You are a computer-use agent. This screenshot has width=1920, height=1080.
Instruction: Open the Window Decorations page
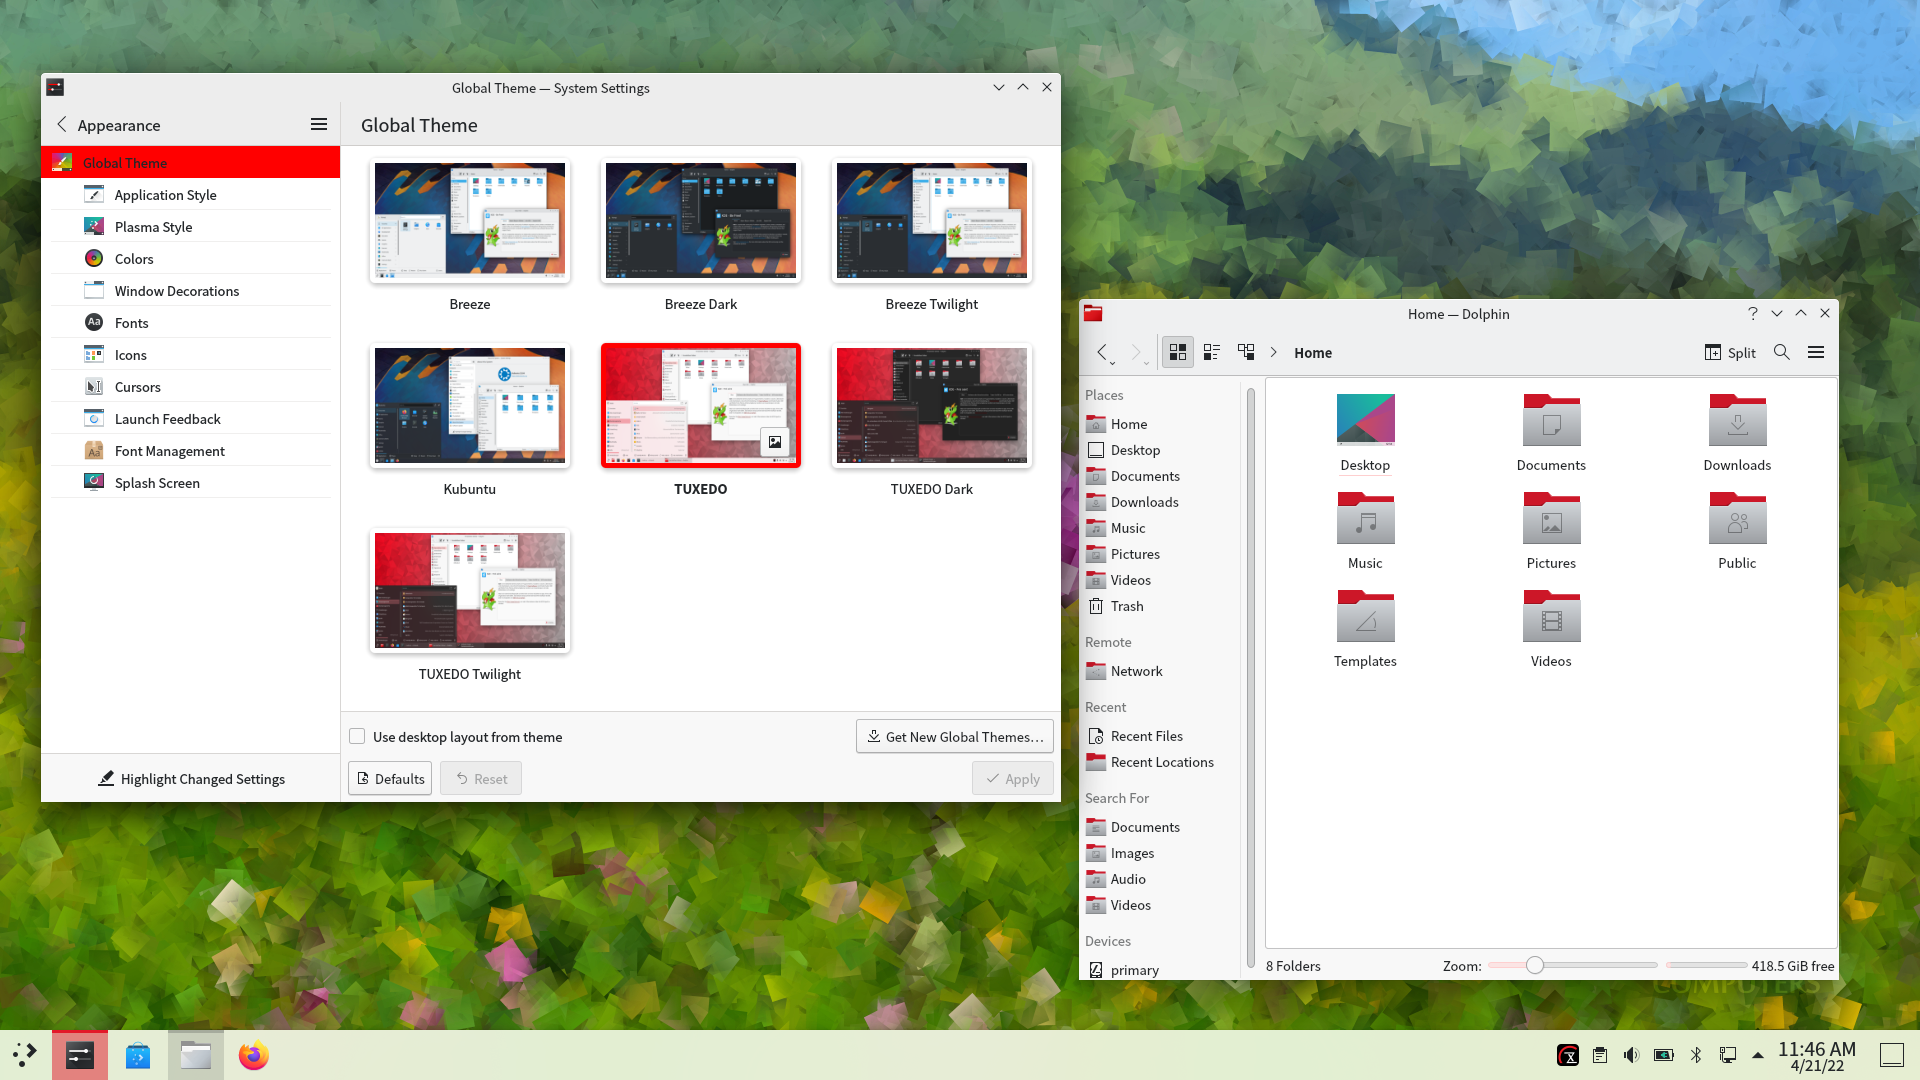click(x=191, y=291)
